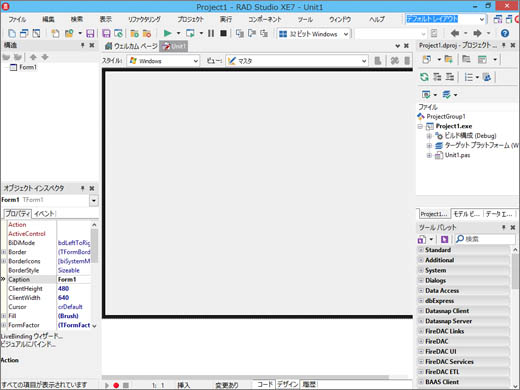Close the current editor page
Viewport: 520px width, 390px height.
tap(406, 46)
